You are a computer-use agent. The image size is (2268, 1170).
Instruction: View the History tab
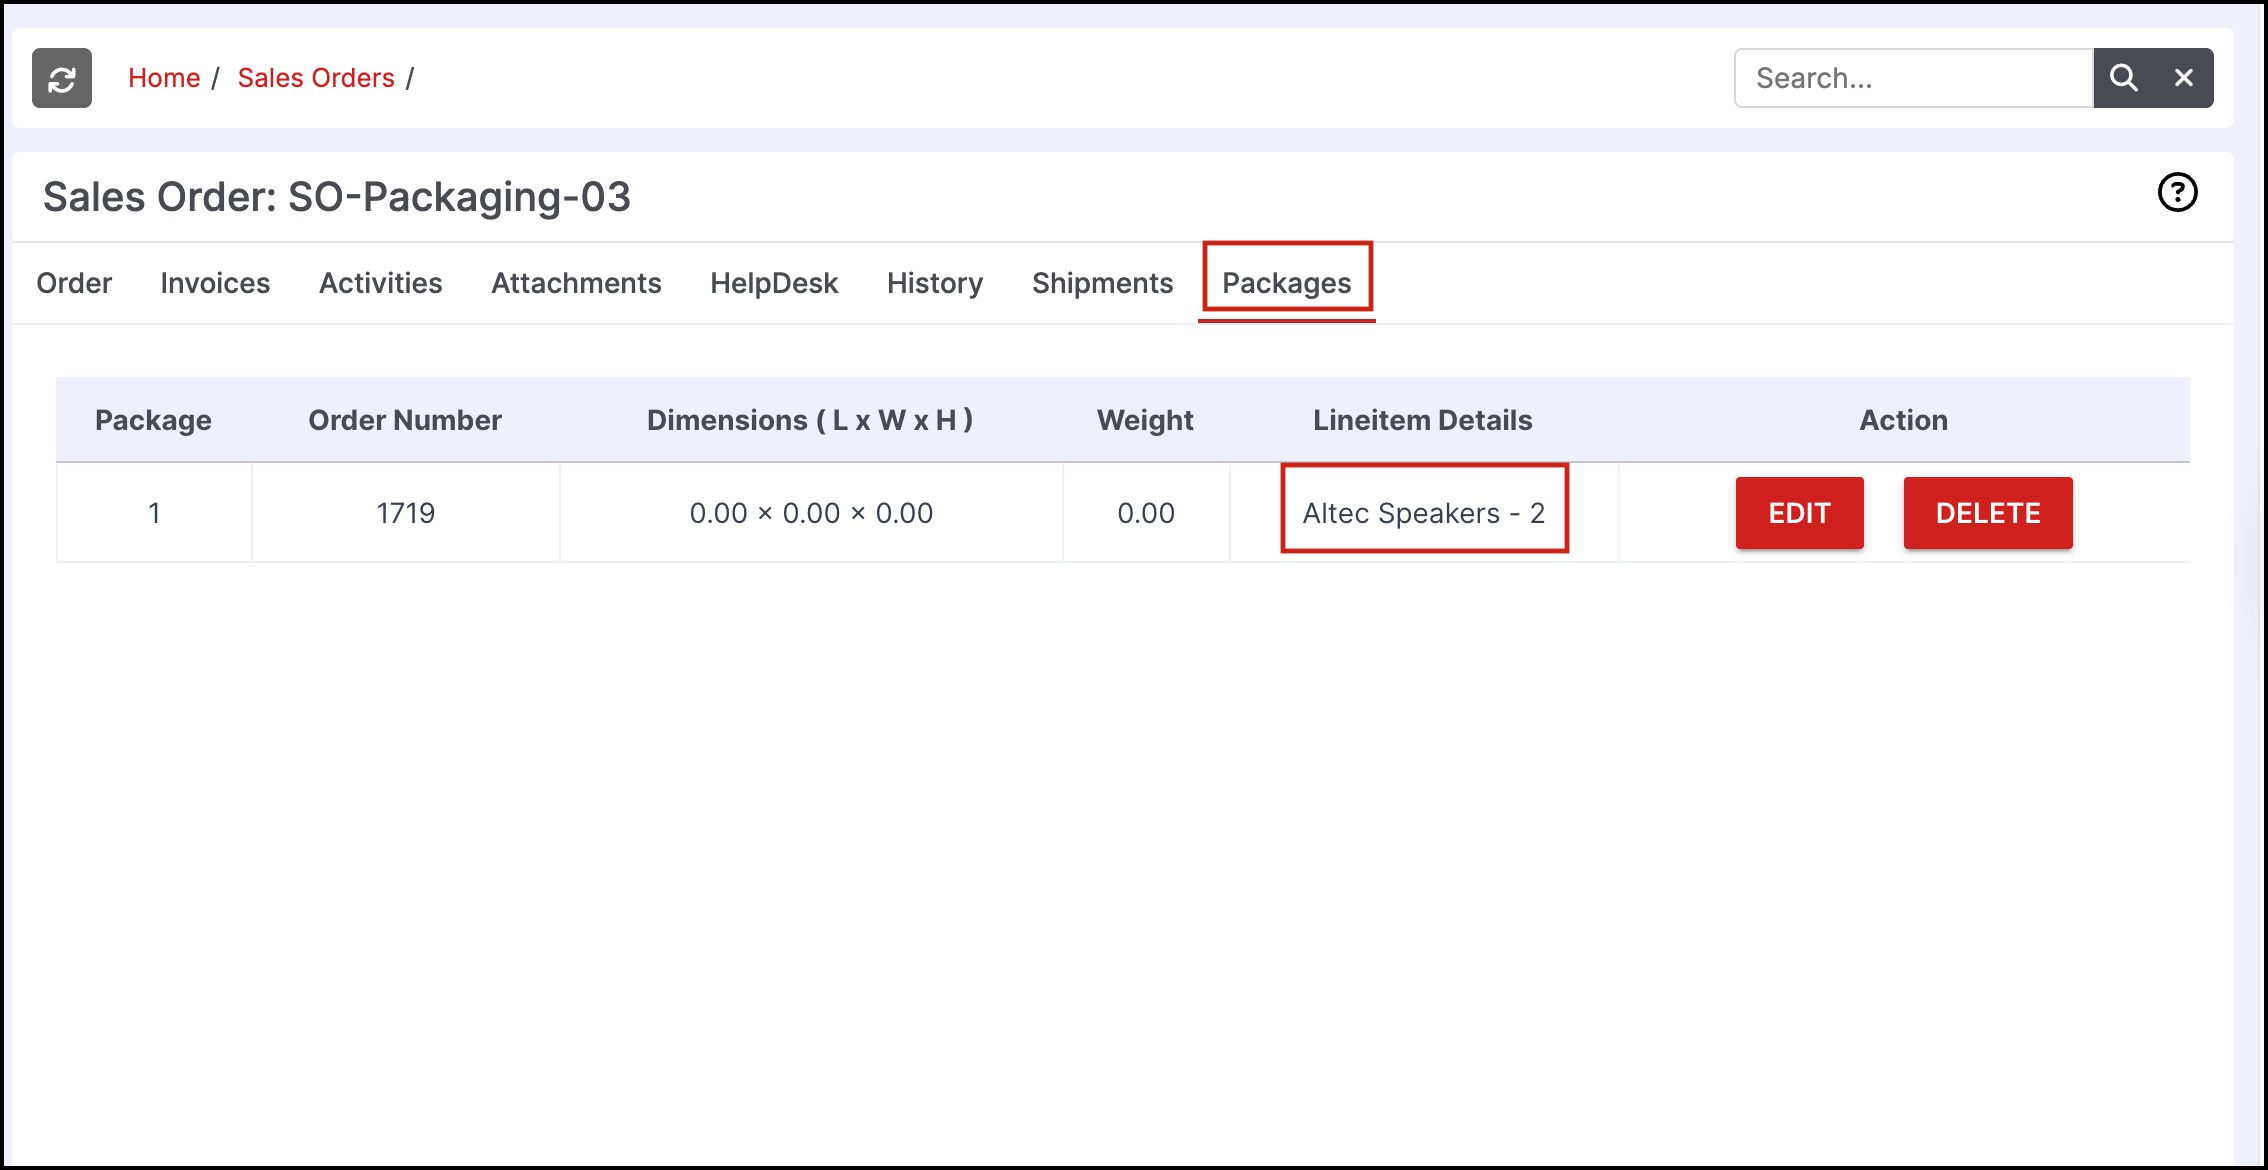(935, 283)
